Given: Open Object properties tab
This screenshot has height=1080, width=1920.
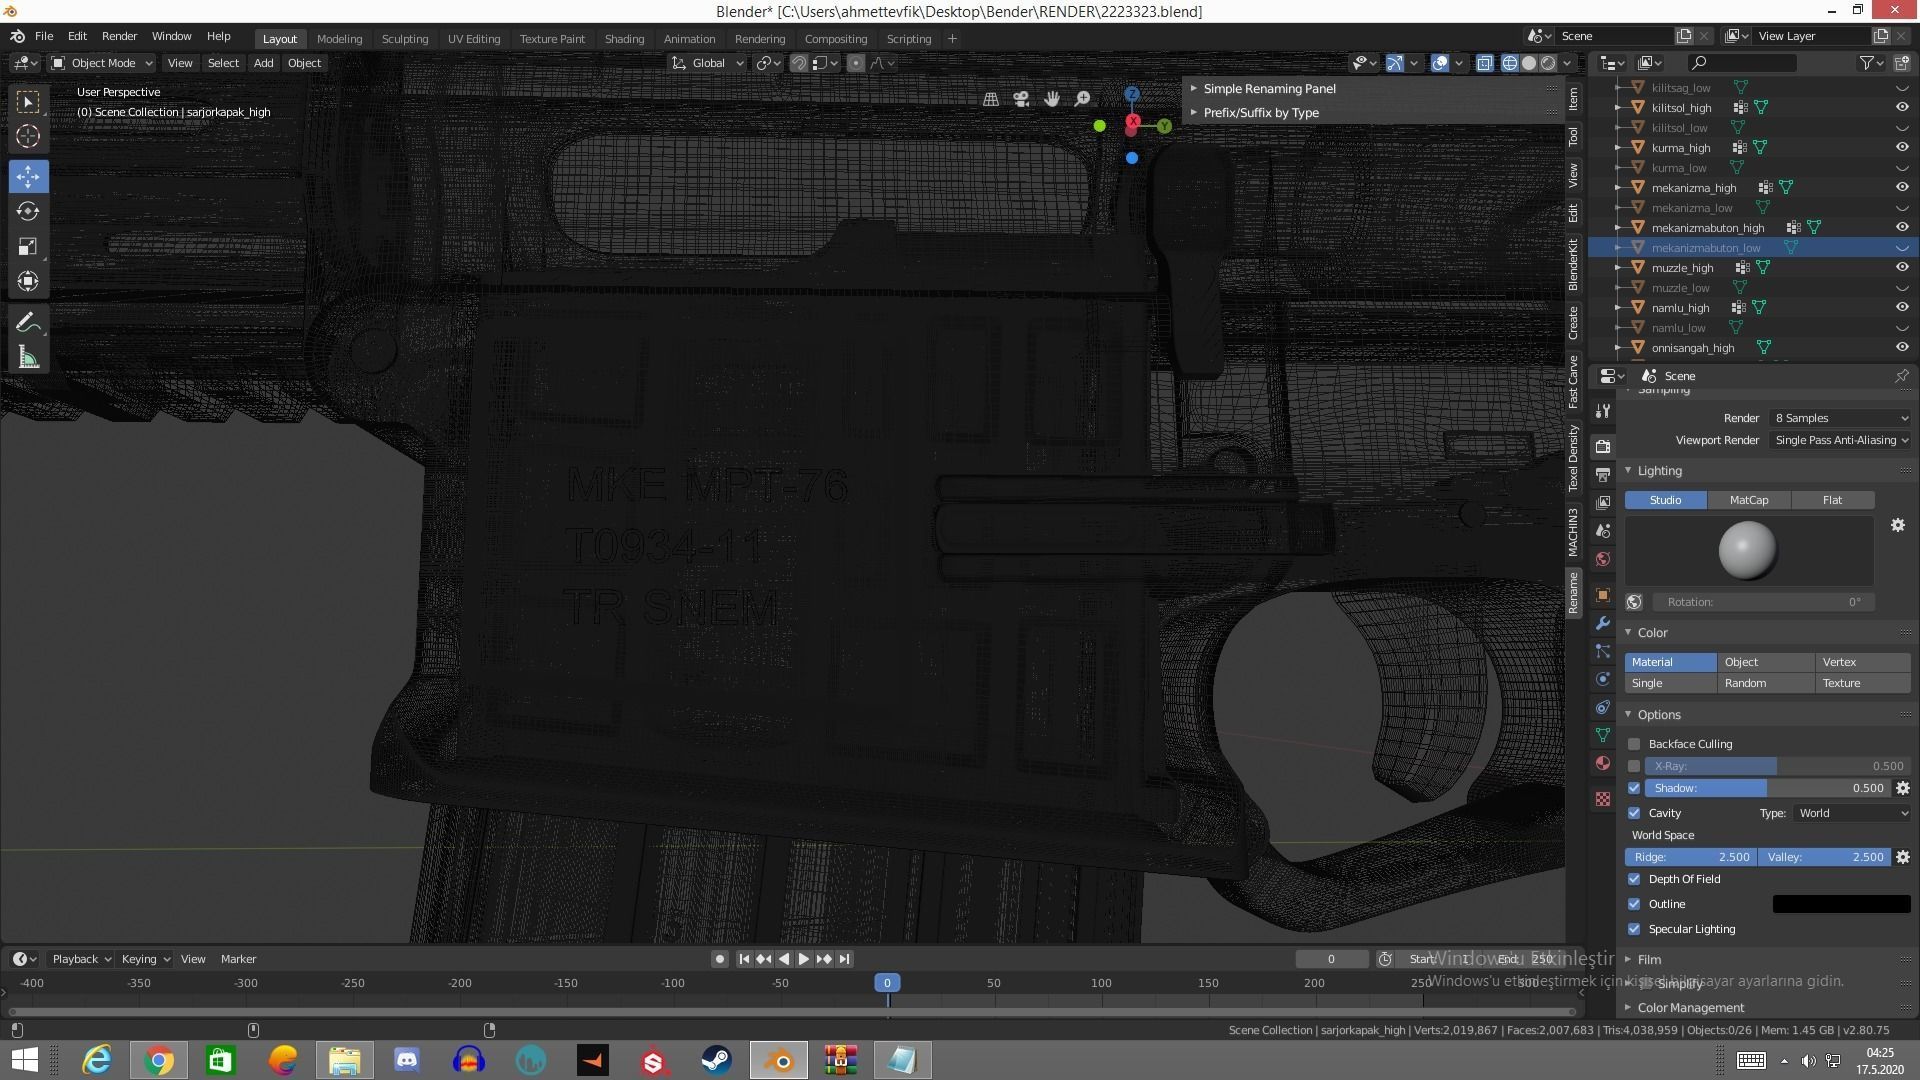Looking at the screenshot, I should pos(1603,595).
